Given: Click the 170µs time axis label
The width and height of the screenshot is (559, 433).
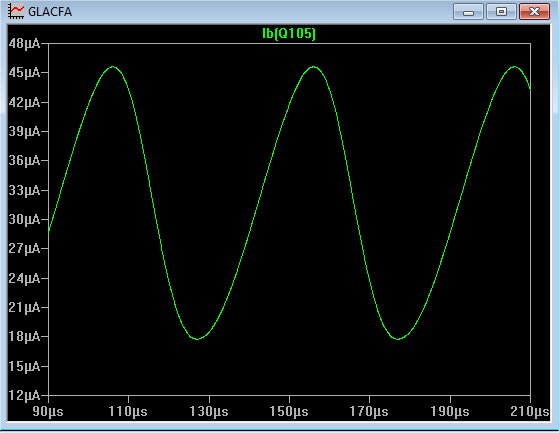Looking at the screenshot, I should (369, 411).
